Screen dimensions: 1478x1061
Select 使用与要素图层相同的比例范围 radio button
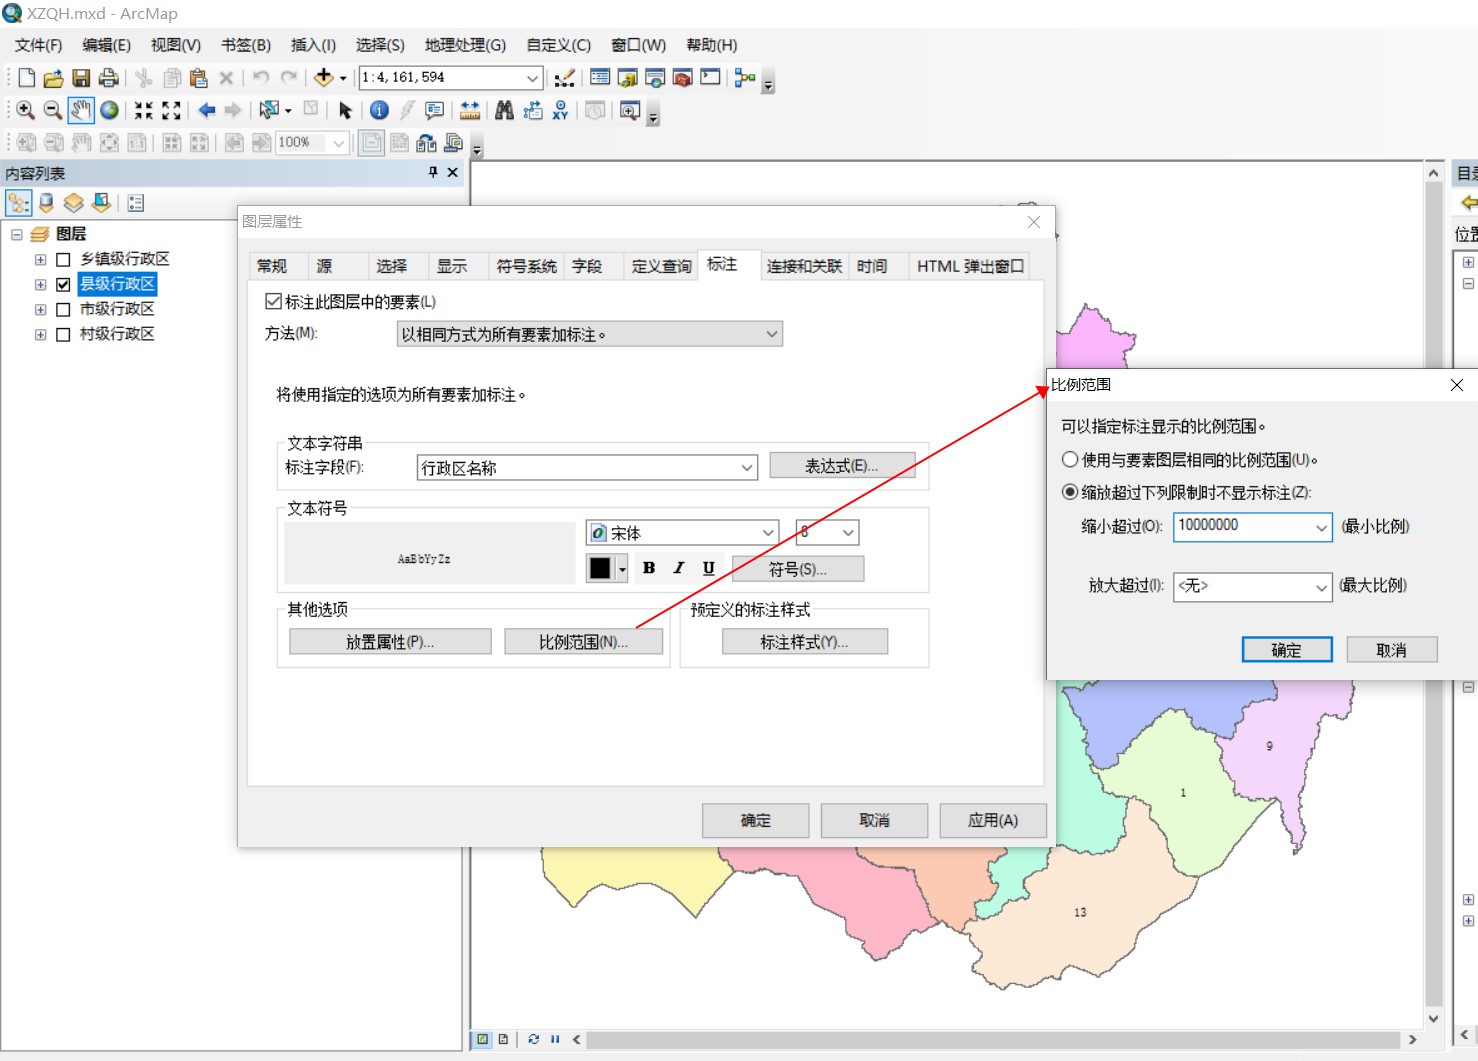1069,459
